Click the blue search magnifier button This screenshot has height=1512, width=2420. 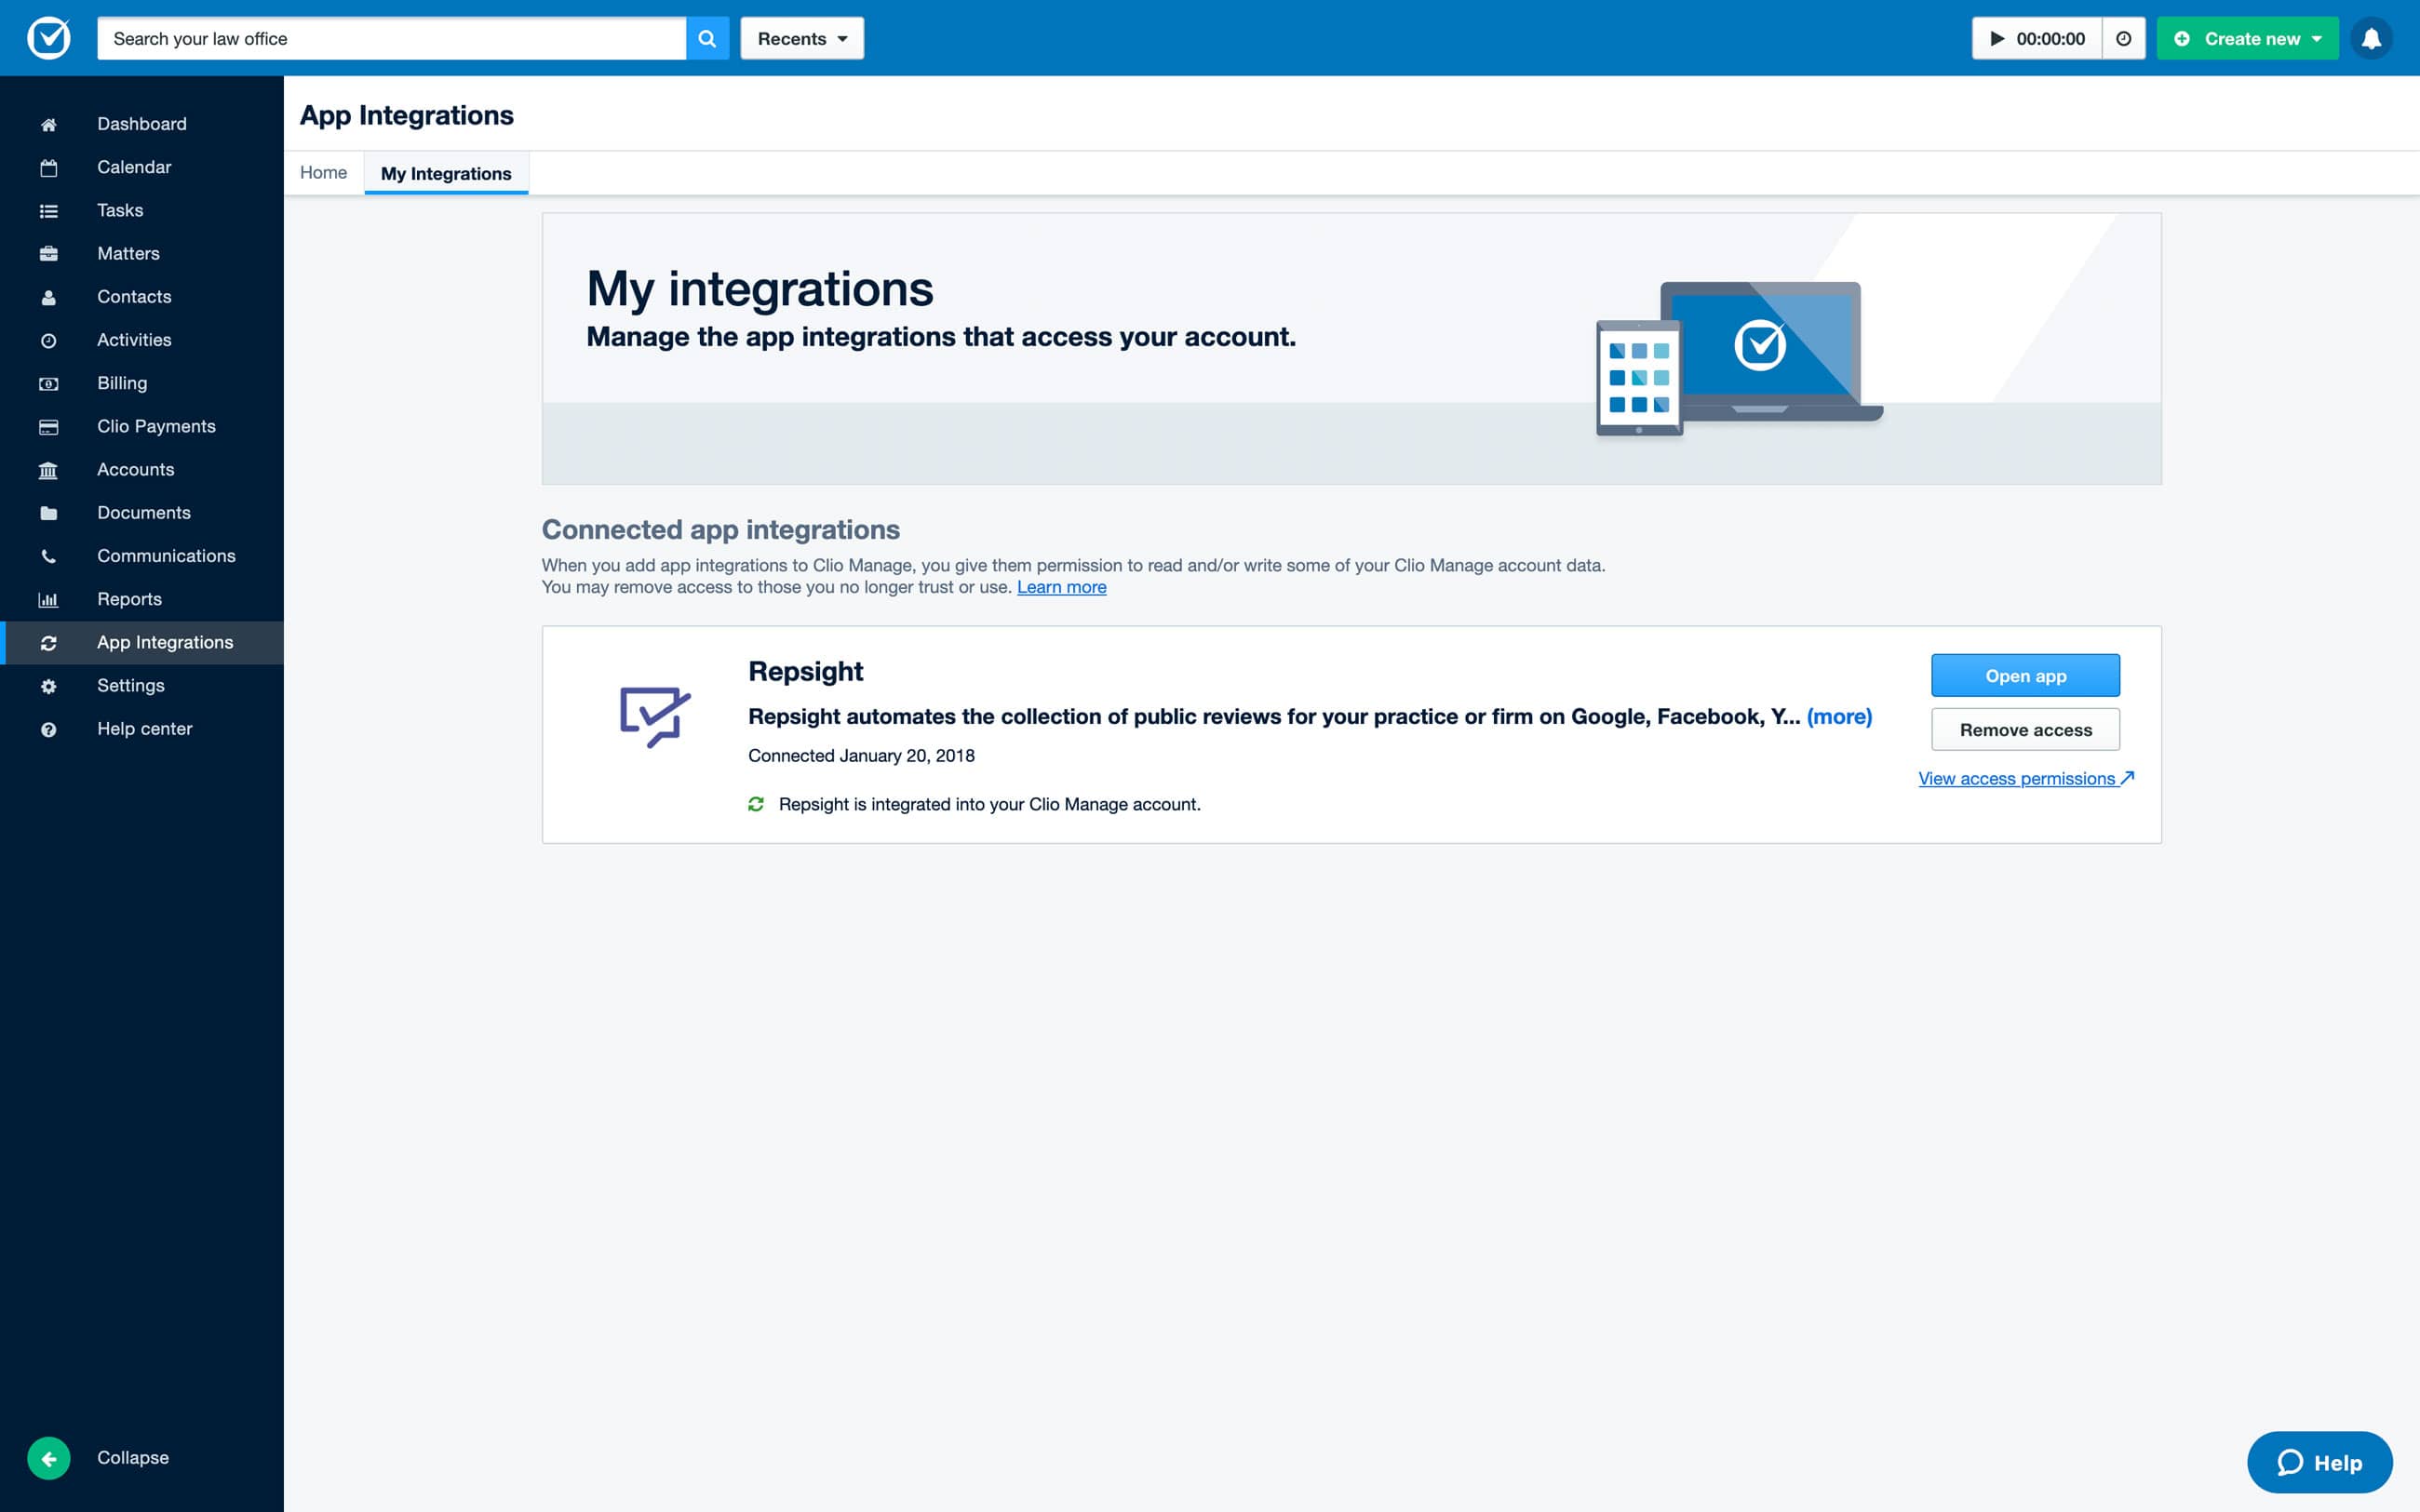(x=707, y=38)
